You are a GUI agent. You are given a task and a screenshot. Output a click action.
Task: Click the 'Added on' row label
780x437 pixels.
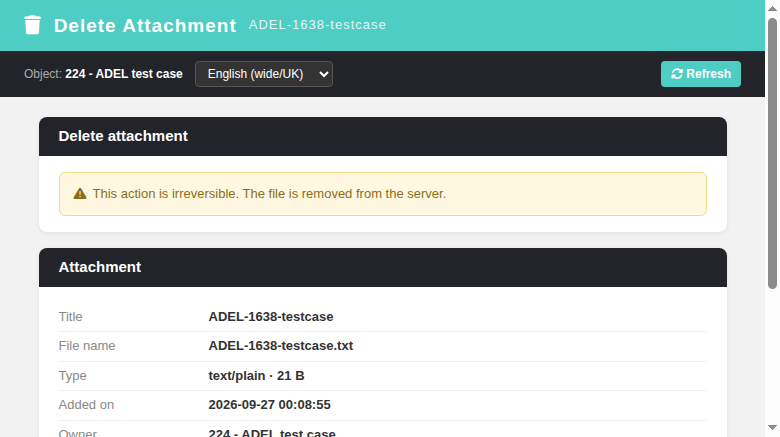pos(87,405)
